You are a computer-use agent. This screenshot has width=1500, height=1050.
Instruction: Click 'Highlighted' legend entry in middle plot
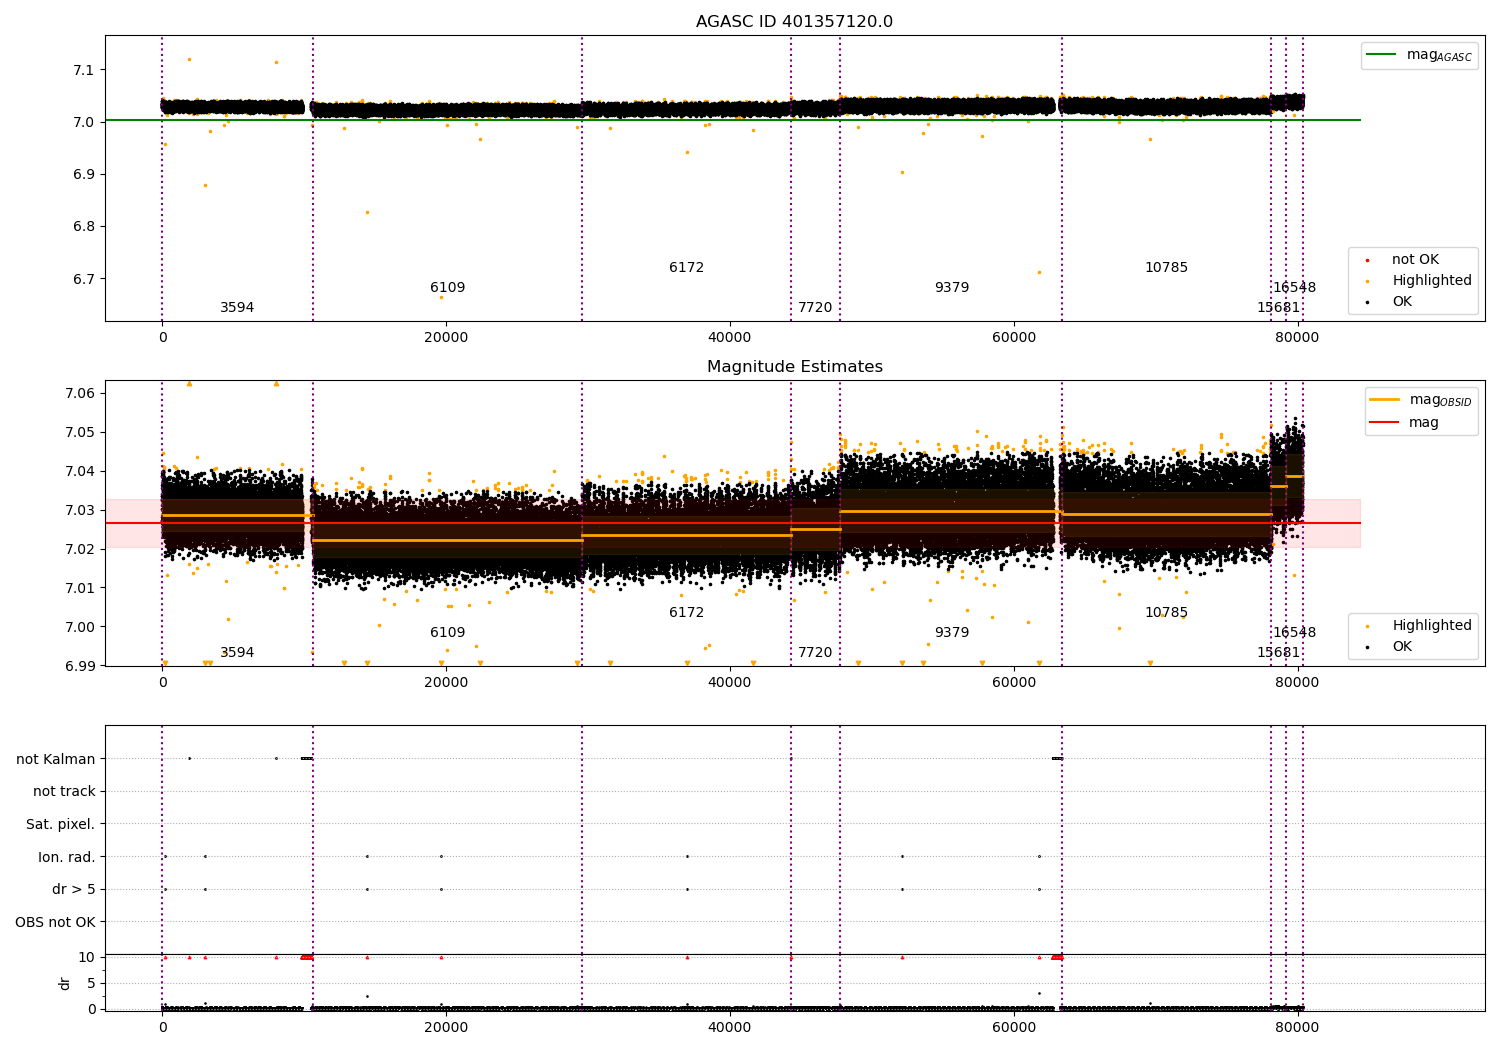pyautogui.click(x=1418, y=626)
